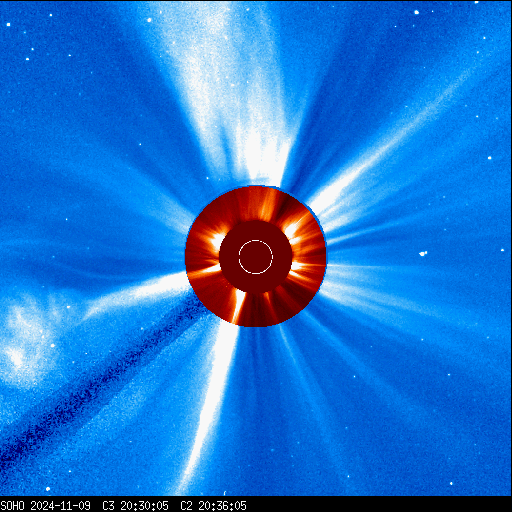Viewport: 512px width, 512px height.
Task: Select the bright star near top left edge
Action: [x=8, y=24]
